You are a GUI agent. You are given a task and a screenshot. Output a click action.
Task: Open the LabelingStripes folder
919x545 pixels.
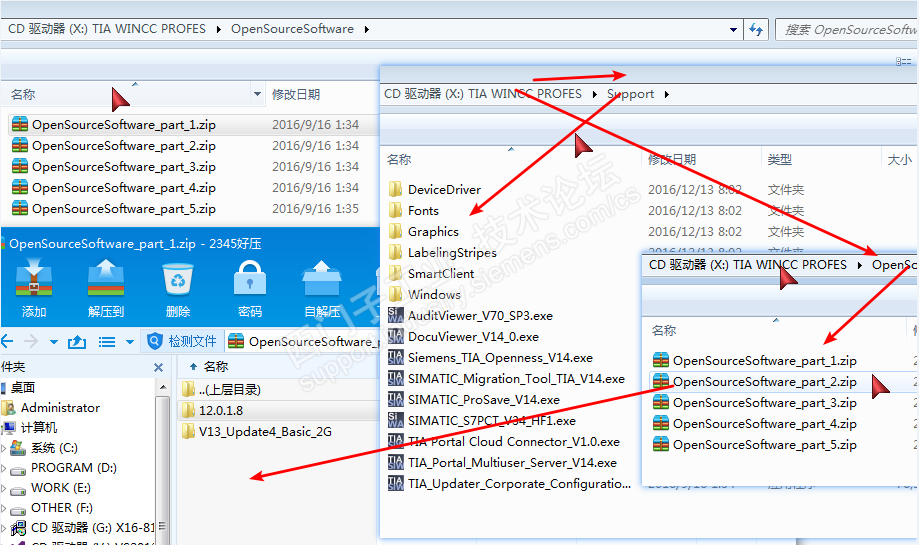[x=443, y=253]
